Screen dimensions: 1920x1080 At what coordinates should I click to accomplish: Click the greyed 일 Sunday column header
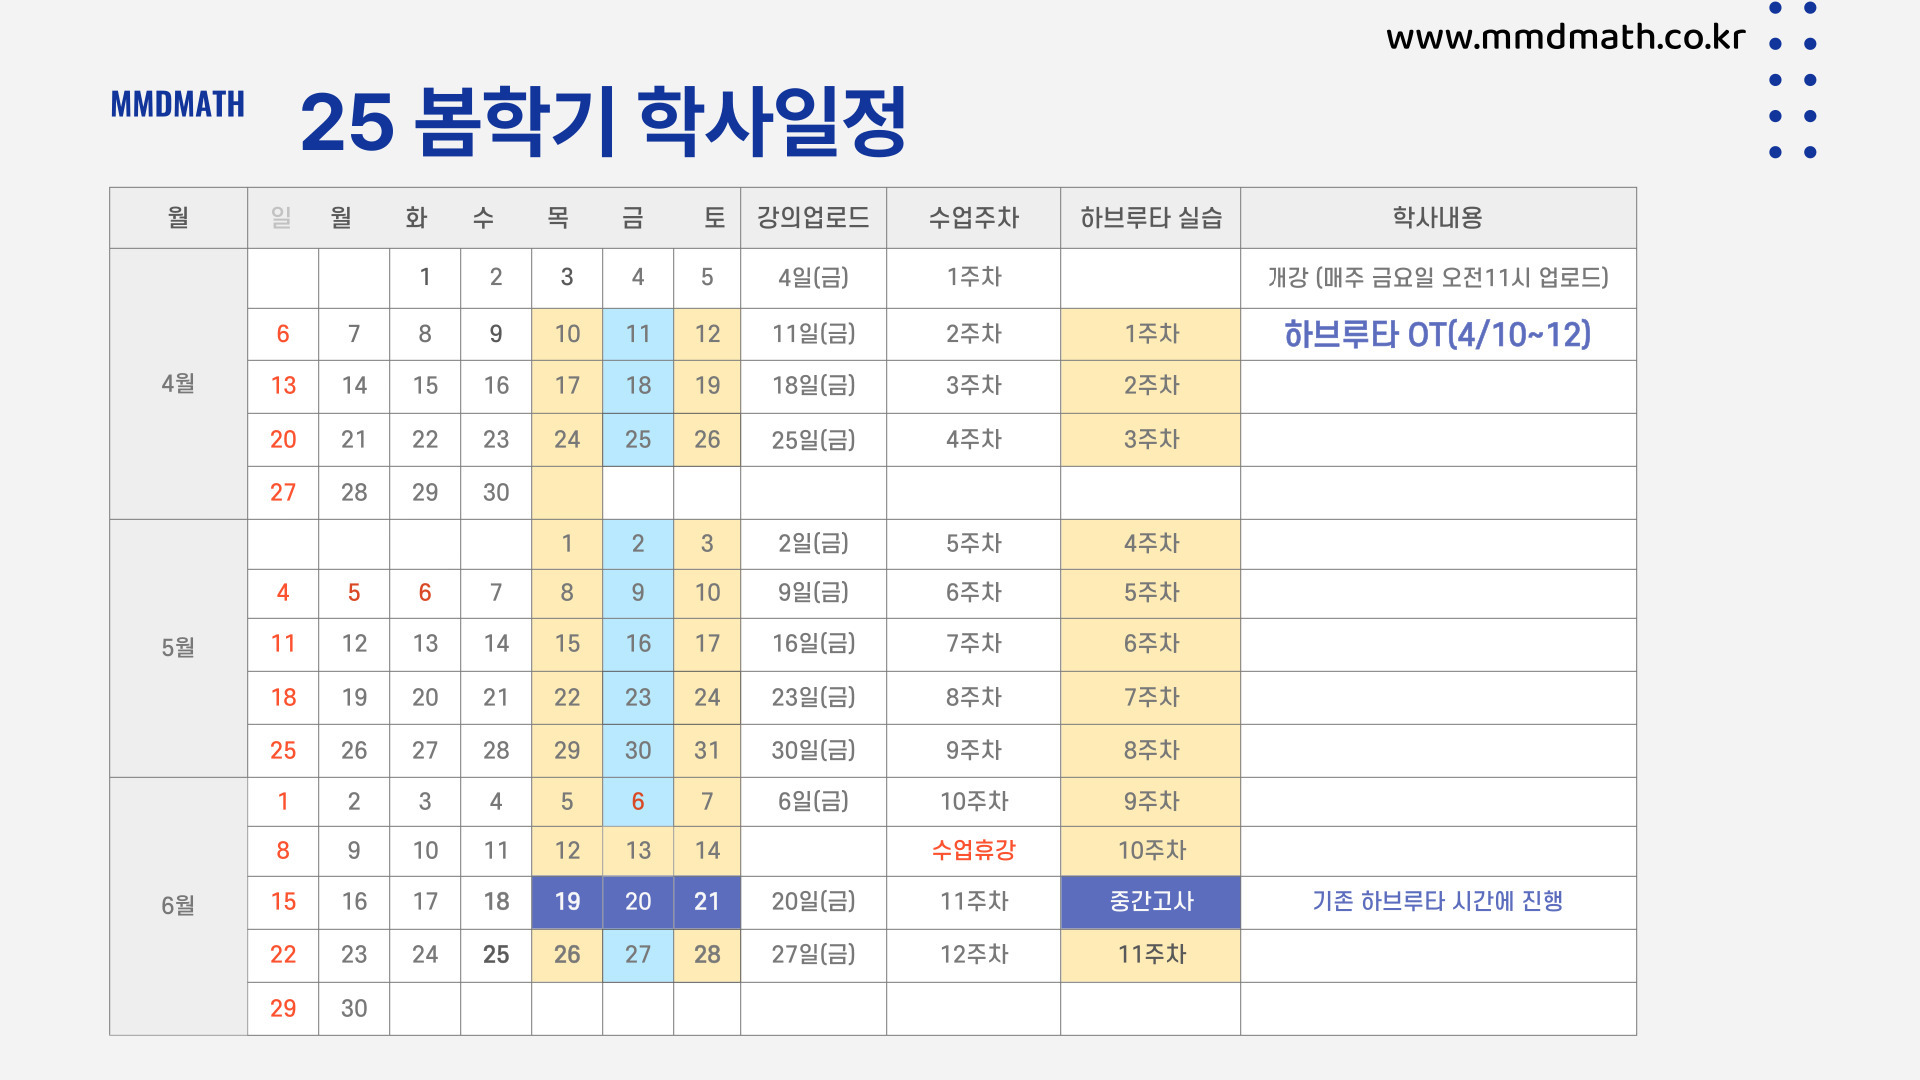coord(281,218)
